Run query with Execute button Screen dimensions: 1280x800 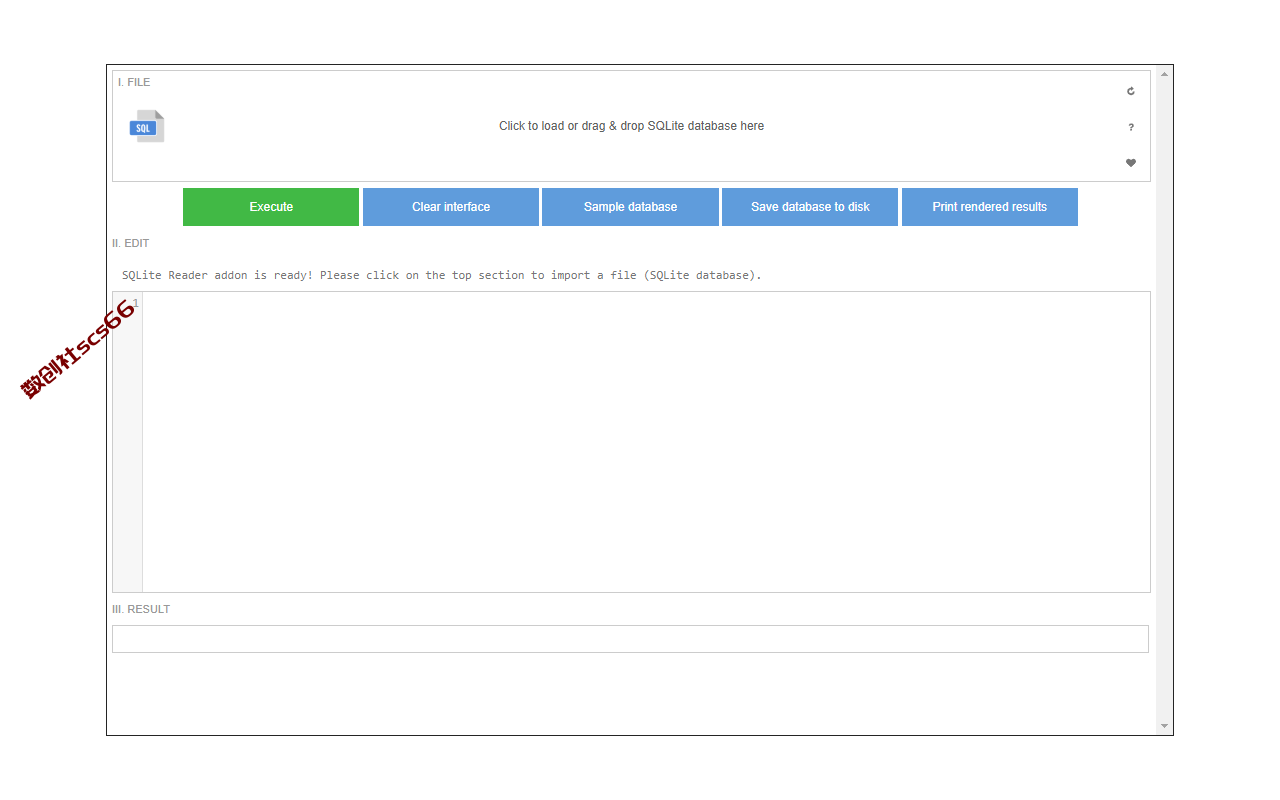pos(271,207)
